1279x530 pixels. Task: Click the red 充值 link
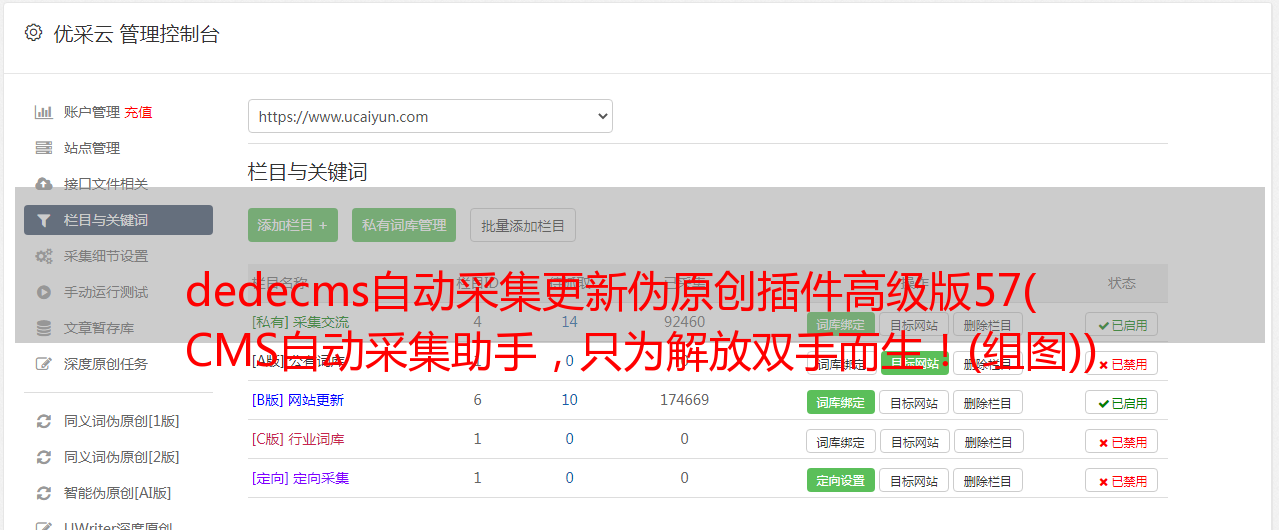pyautogui.click(x=139, y=112)
